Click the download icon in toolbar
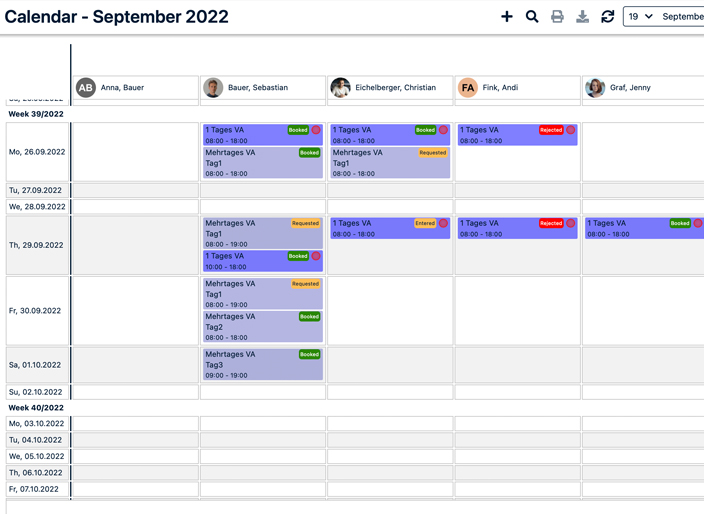This screenshot has height=514, width=704. click(x=582, y=17)
